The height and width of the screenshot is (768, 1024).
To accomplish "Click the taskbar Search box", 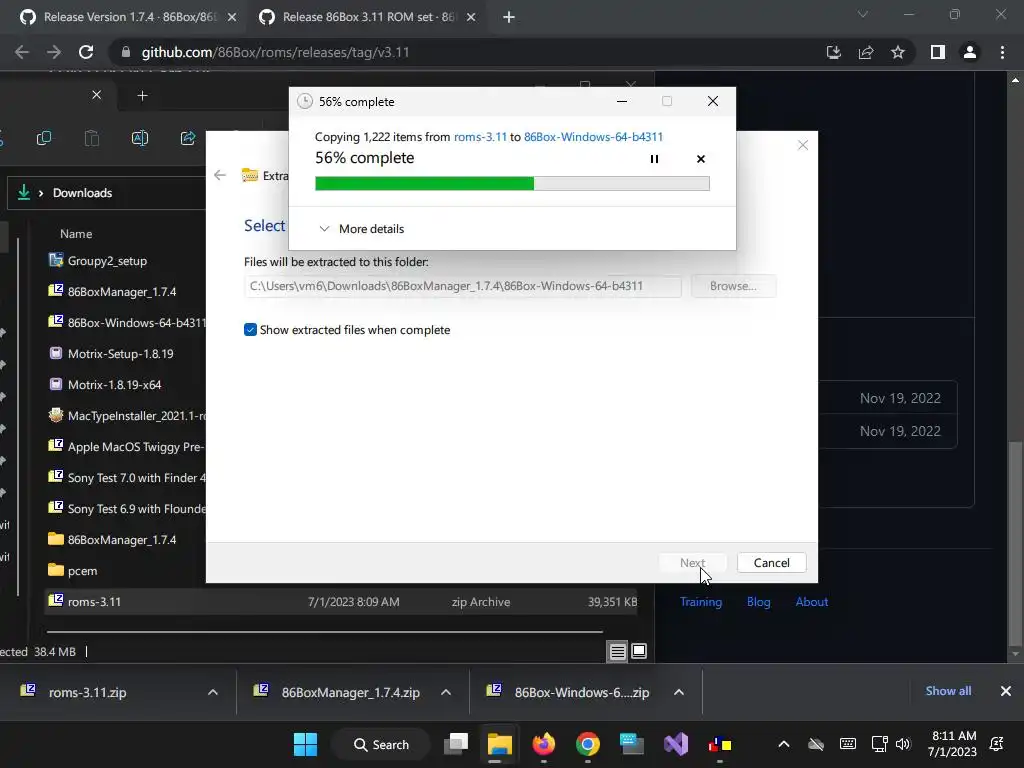I will (381, 744).
